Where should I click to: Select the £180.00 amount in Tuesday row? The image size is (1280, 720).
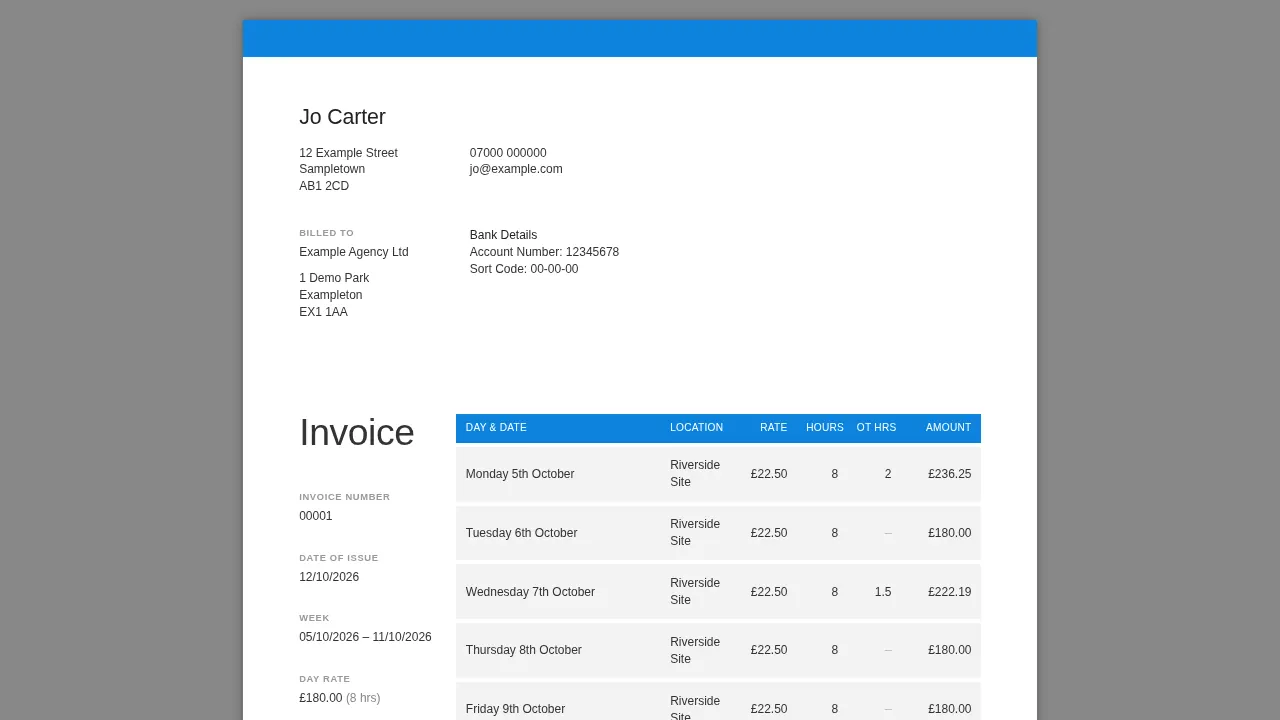pos(950,533)
